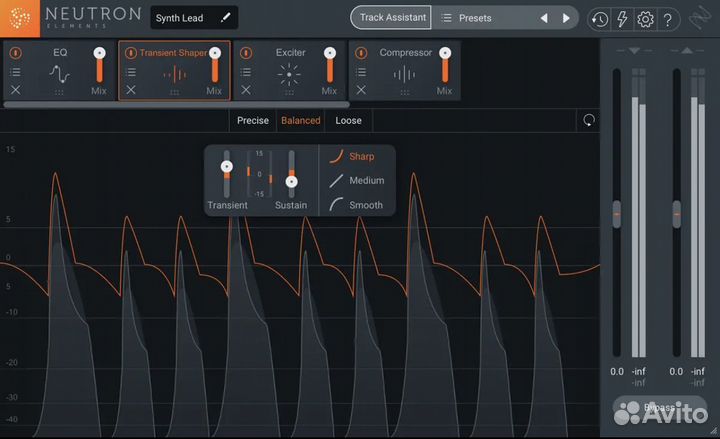The image size is (720, 439).
Task: Select the Transient Shaper waveform icon
Action: pos(174,74)
